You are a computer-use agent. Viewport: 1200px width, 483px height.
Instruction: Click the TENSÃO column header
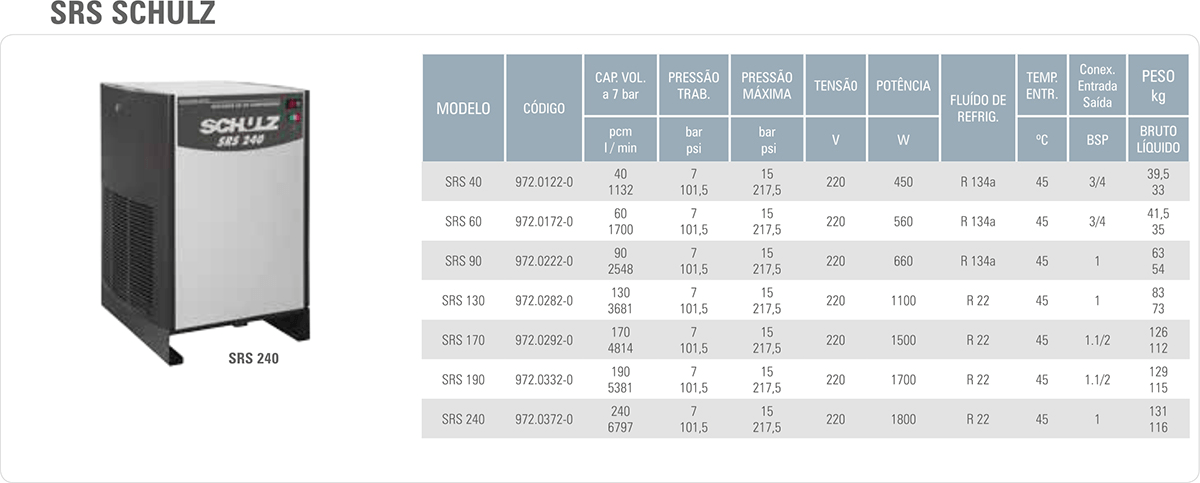(836, 86)
